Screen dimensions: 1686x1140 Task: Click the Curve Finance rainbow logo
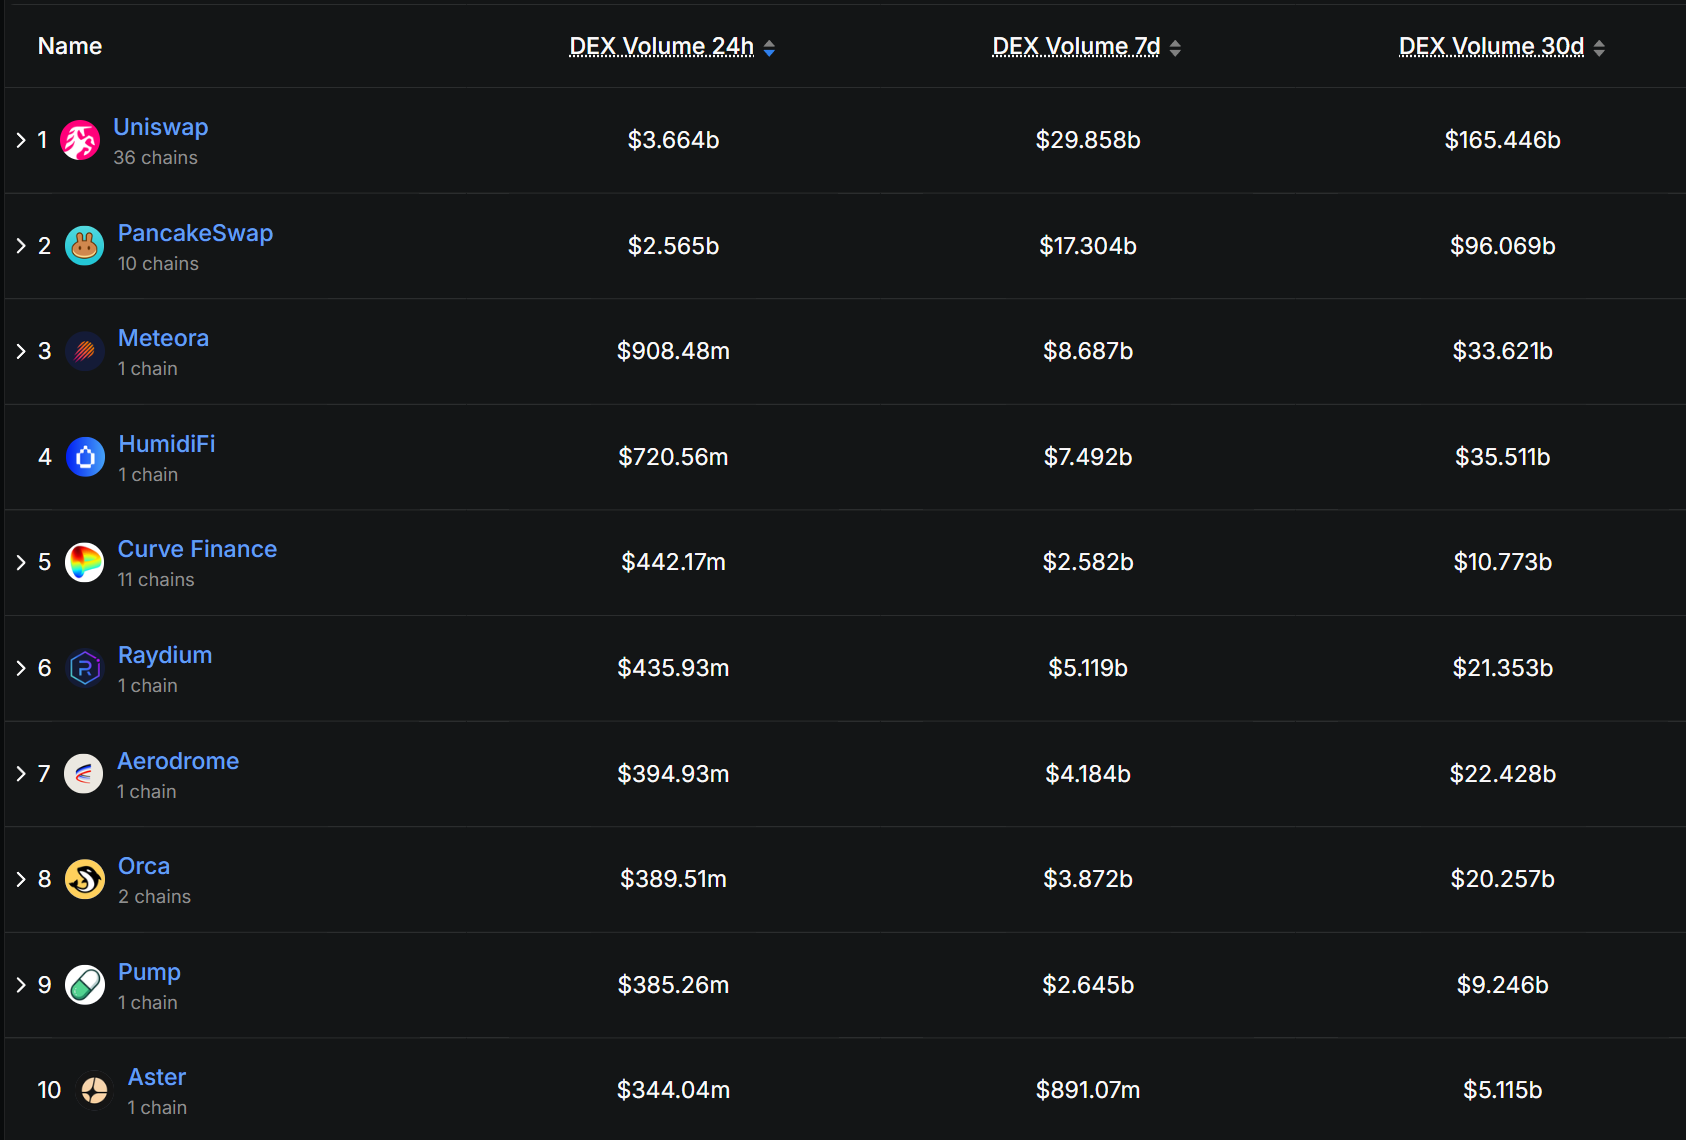click(85, 562)
